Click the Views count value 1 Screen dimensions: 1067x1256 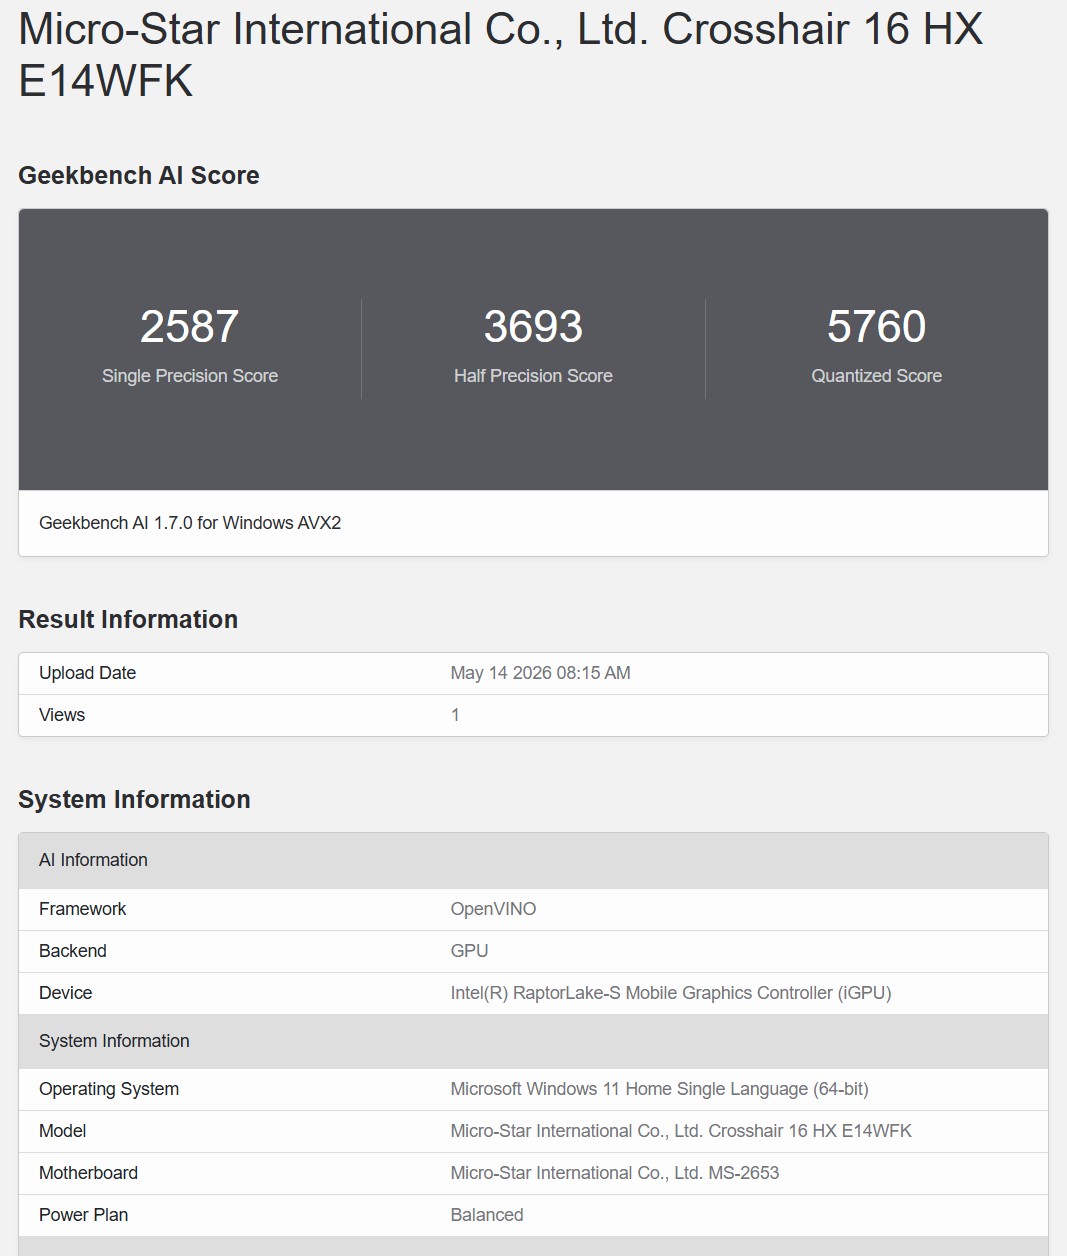click(455, 715)
